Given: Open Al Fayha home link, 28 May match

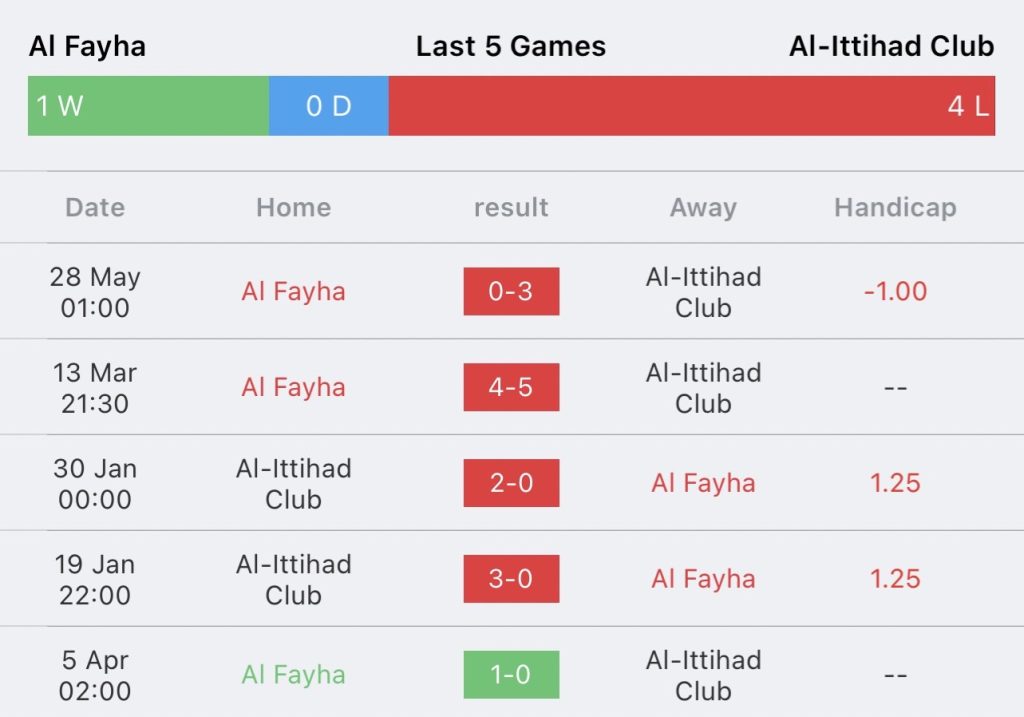Looking at the screenshot, I should [x=293, y=292].
